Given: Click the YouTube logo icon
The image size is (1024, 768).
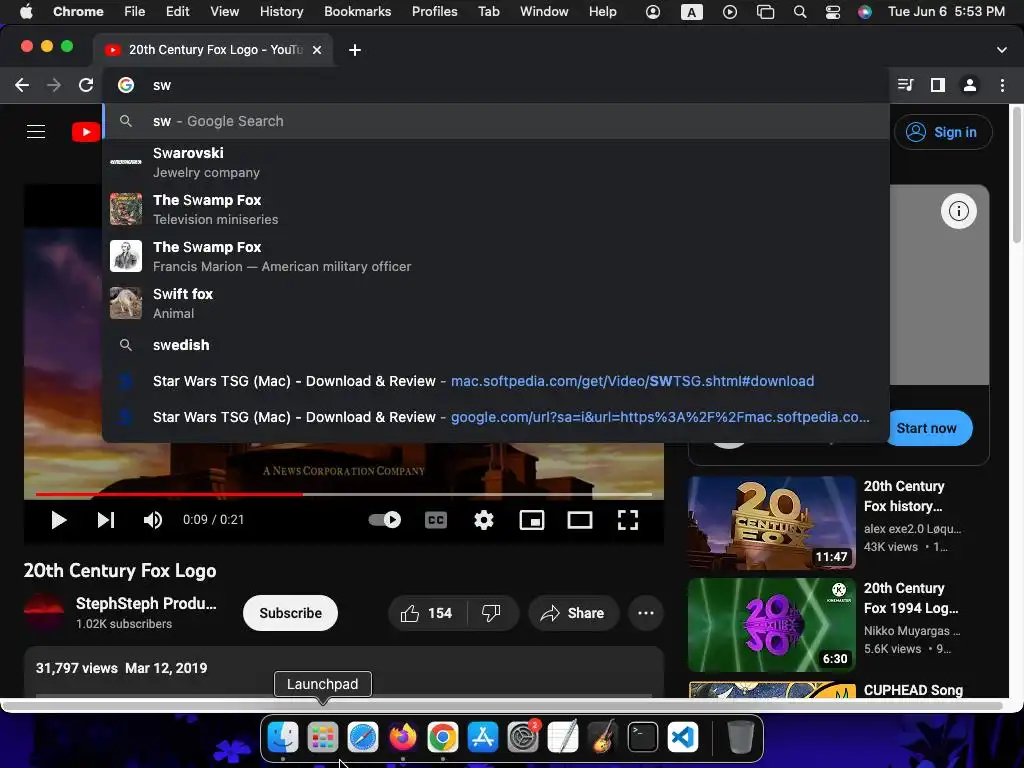Looking at the screenshot, I should pos(86,132).
